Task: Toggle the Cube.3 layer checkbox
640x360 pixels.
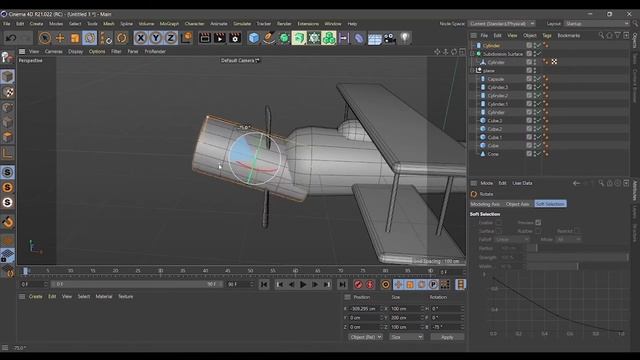Action: (x=529, y=121)
